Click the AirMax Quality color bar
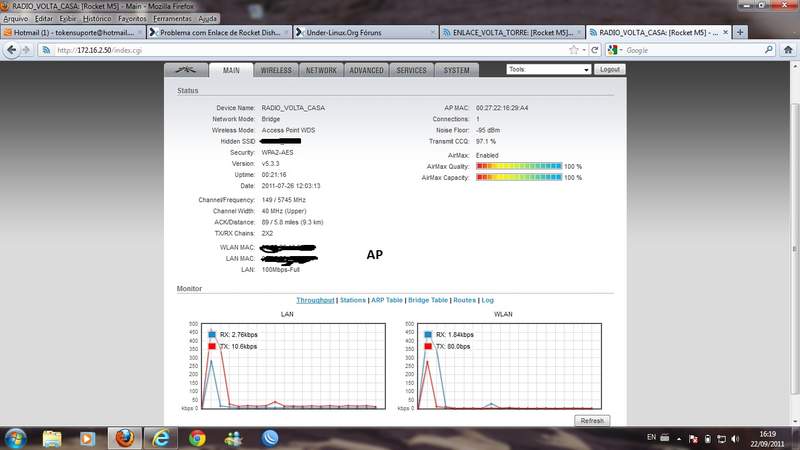Viewport: 800px width, 450px height. (x=519, y=166)
